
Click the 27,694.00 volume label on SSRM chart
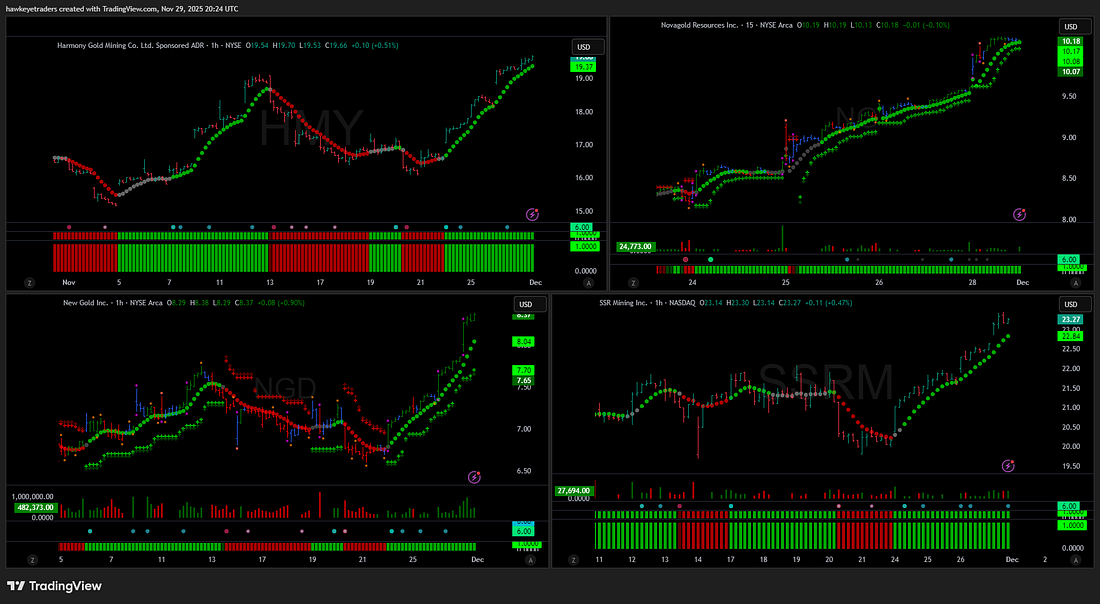(574, 491)
